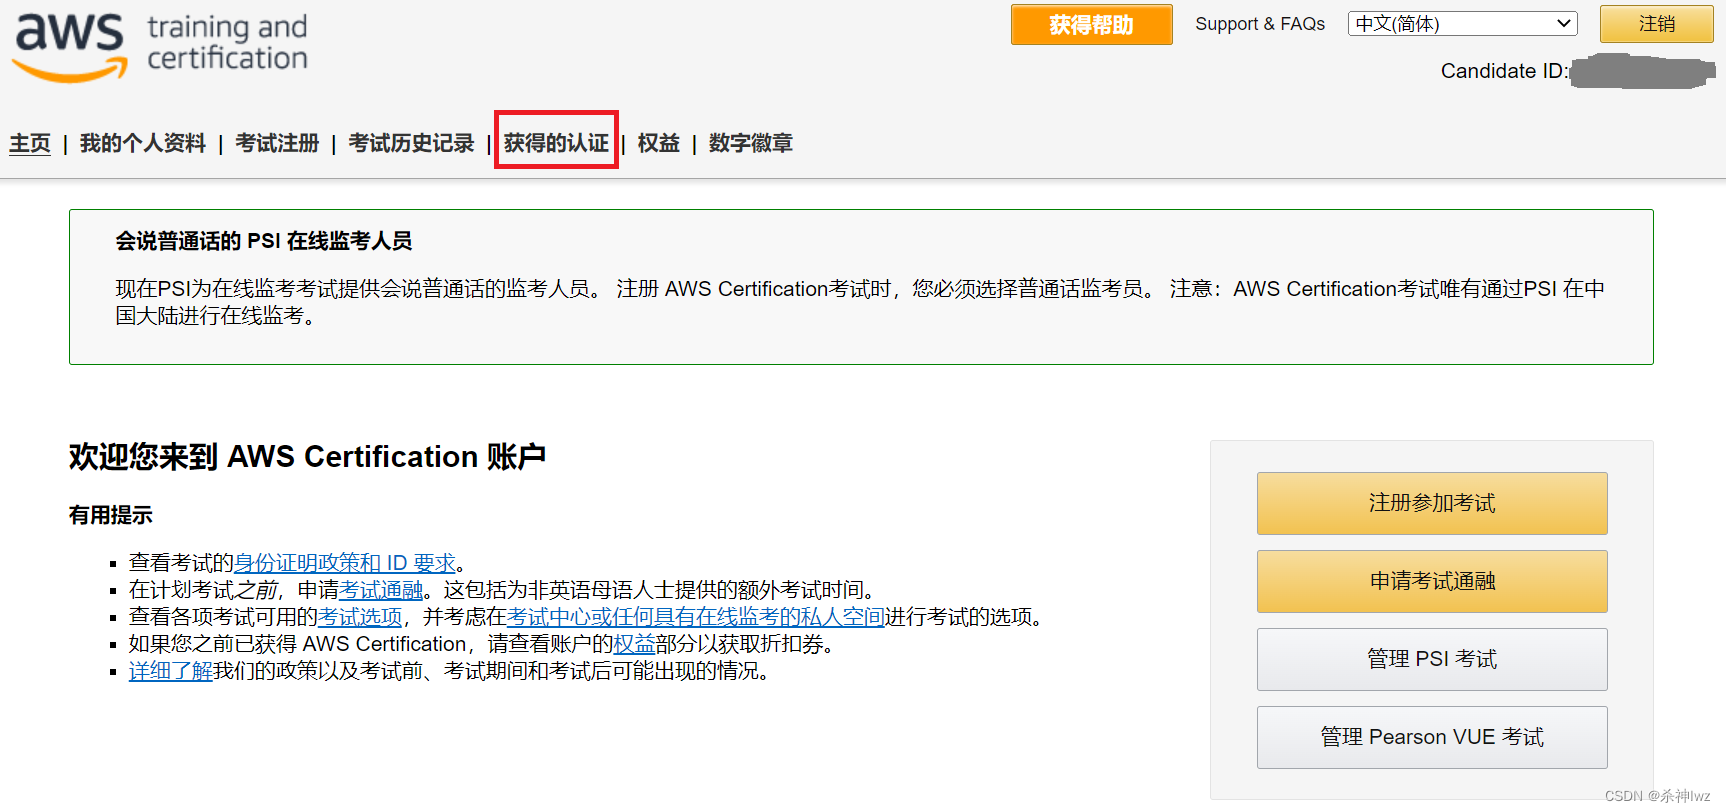Open the 考试通融 link in tips
1726x812 pixels.
coord(381,590)
